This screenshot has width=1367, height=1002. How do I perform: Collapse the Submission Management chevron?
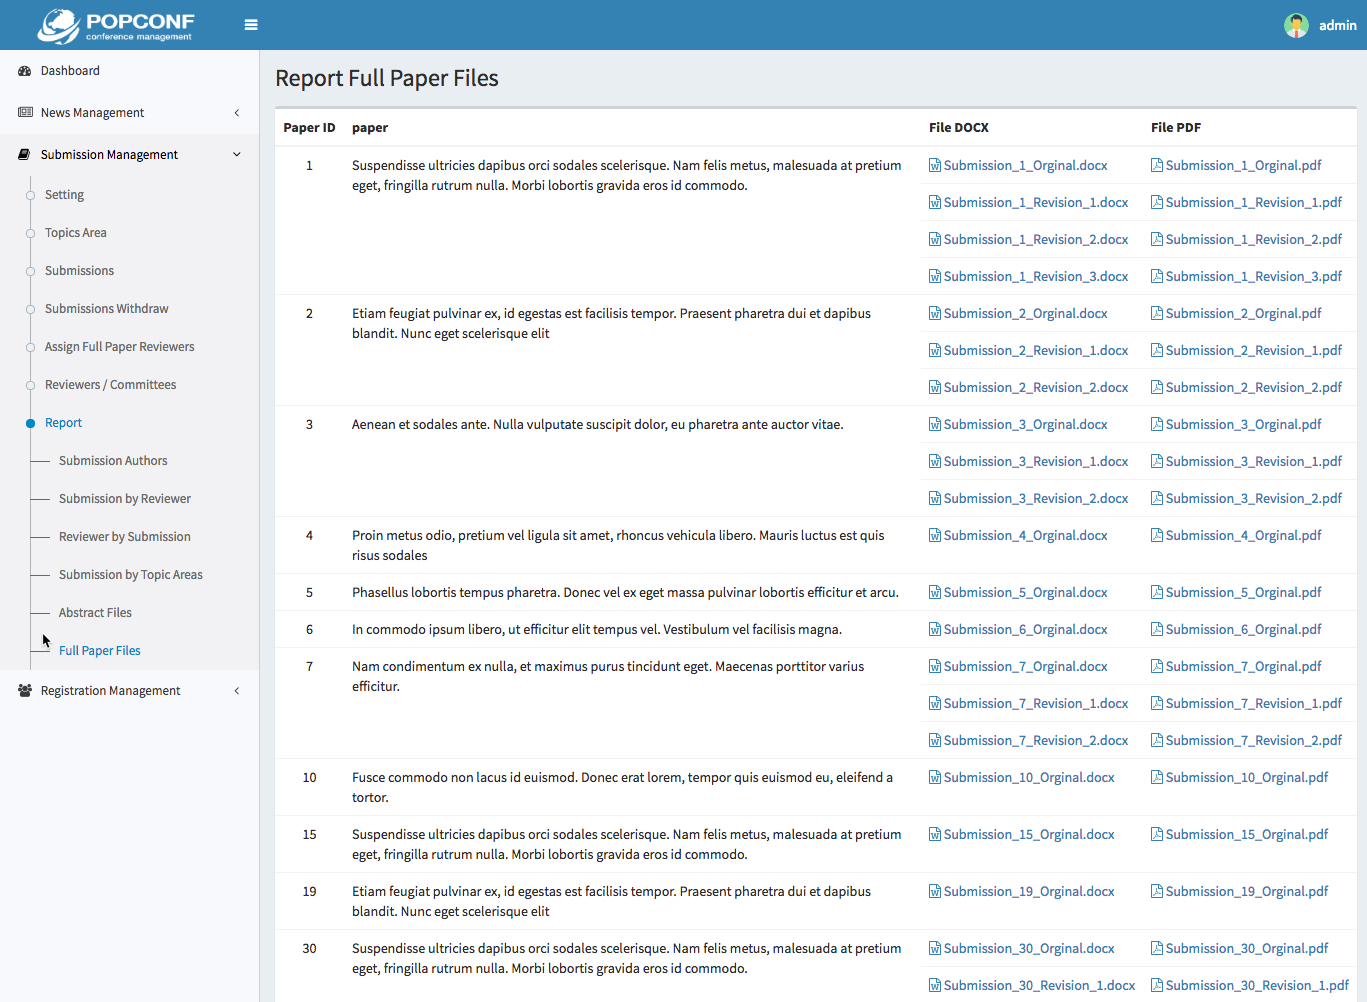pyautogui.click(x=237, y=155)
